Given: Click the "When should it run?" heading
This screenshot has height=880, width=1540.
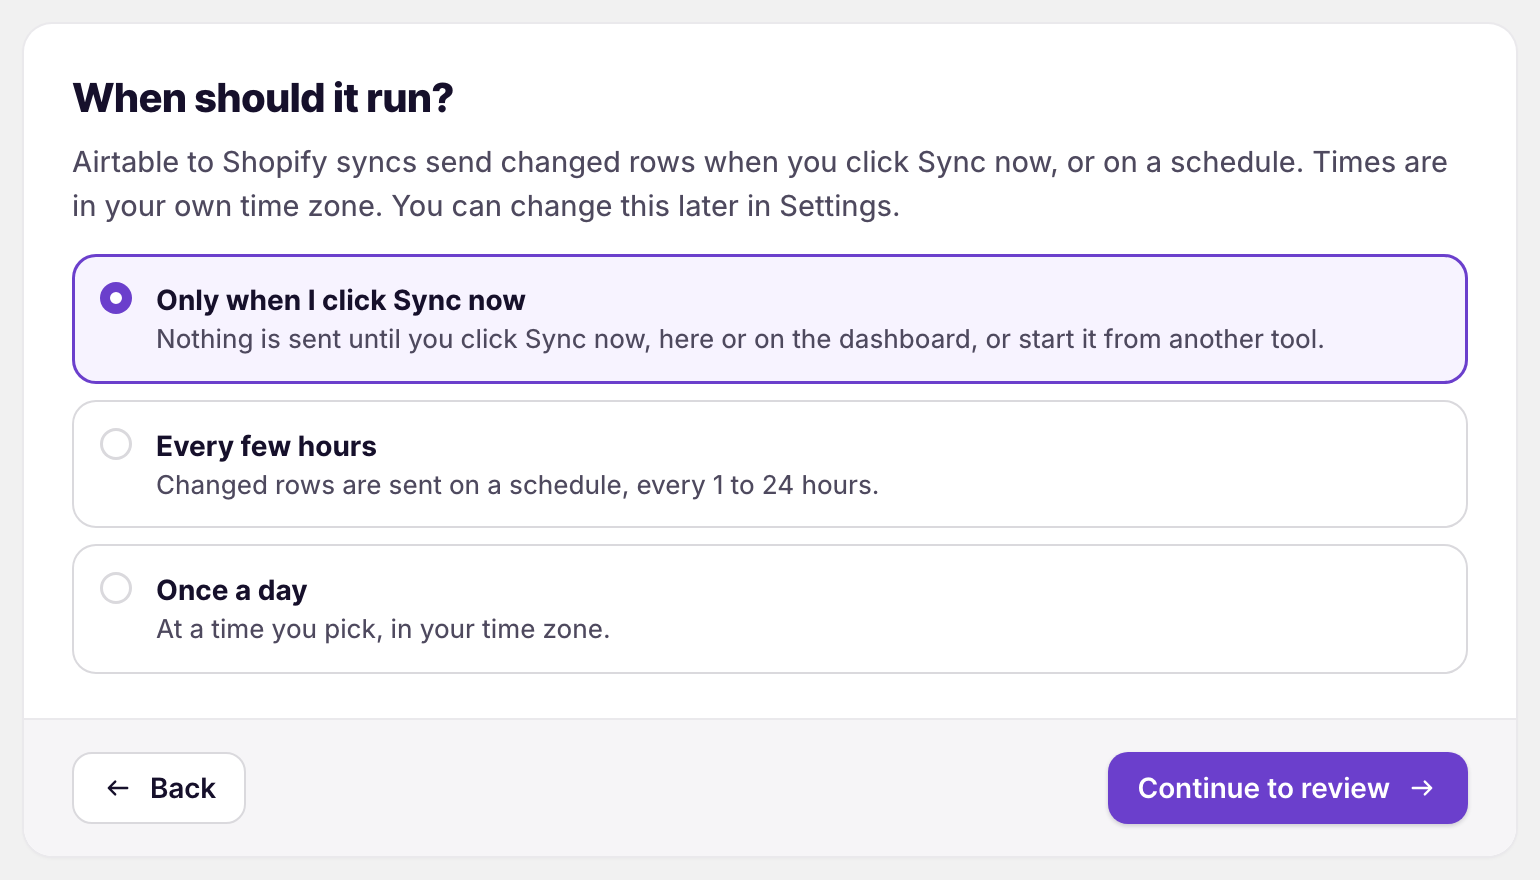Looking at the screenshot, I should pos(263,98).
